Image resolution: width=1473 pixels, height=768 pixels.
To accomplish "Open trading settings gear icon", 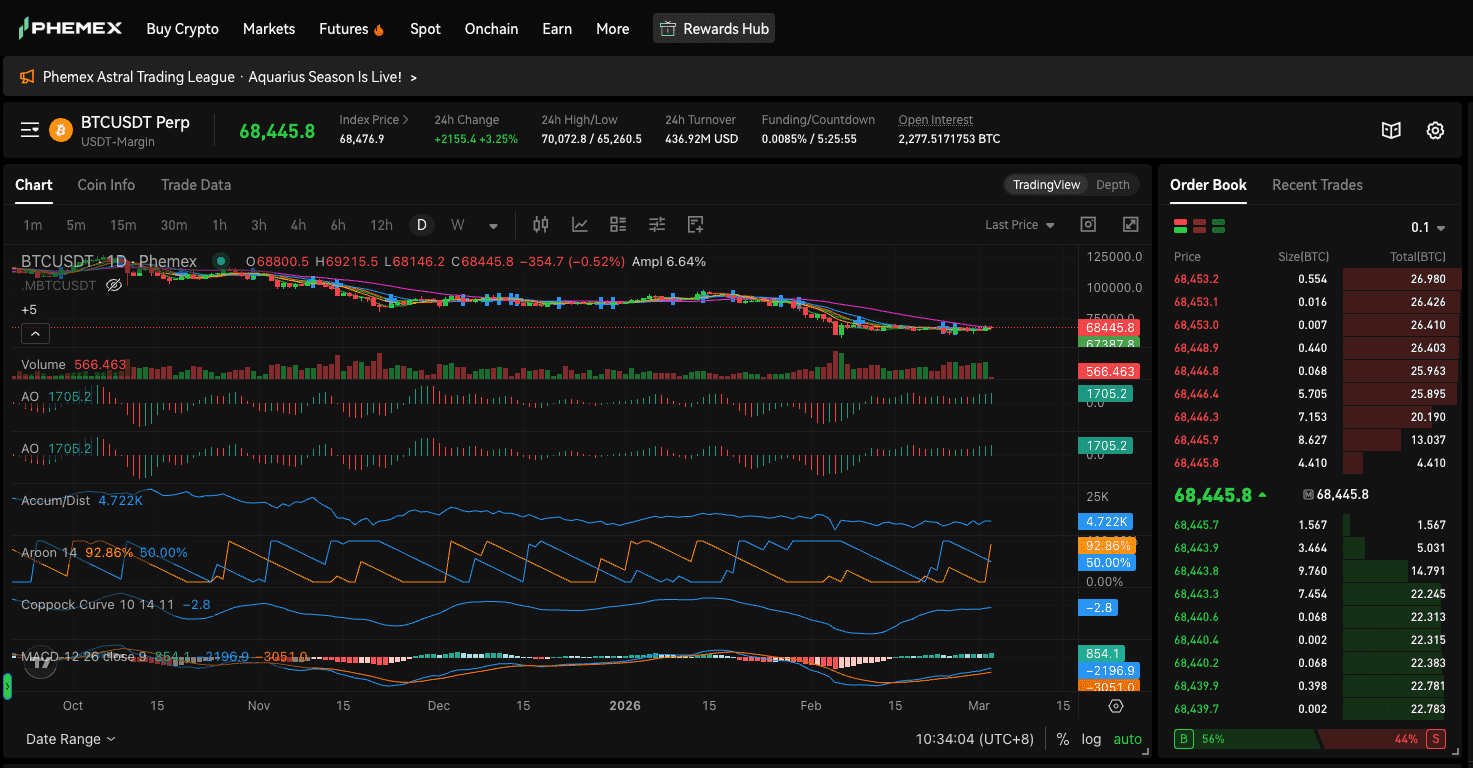I will 1435,130.
